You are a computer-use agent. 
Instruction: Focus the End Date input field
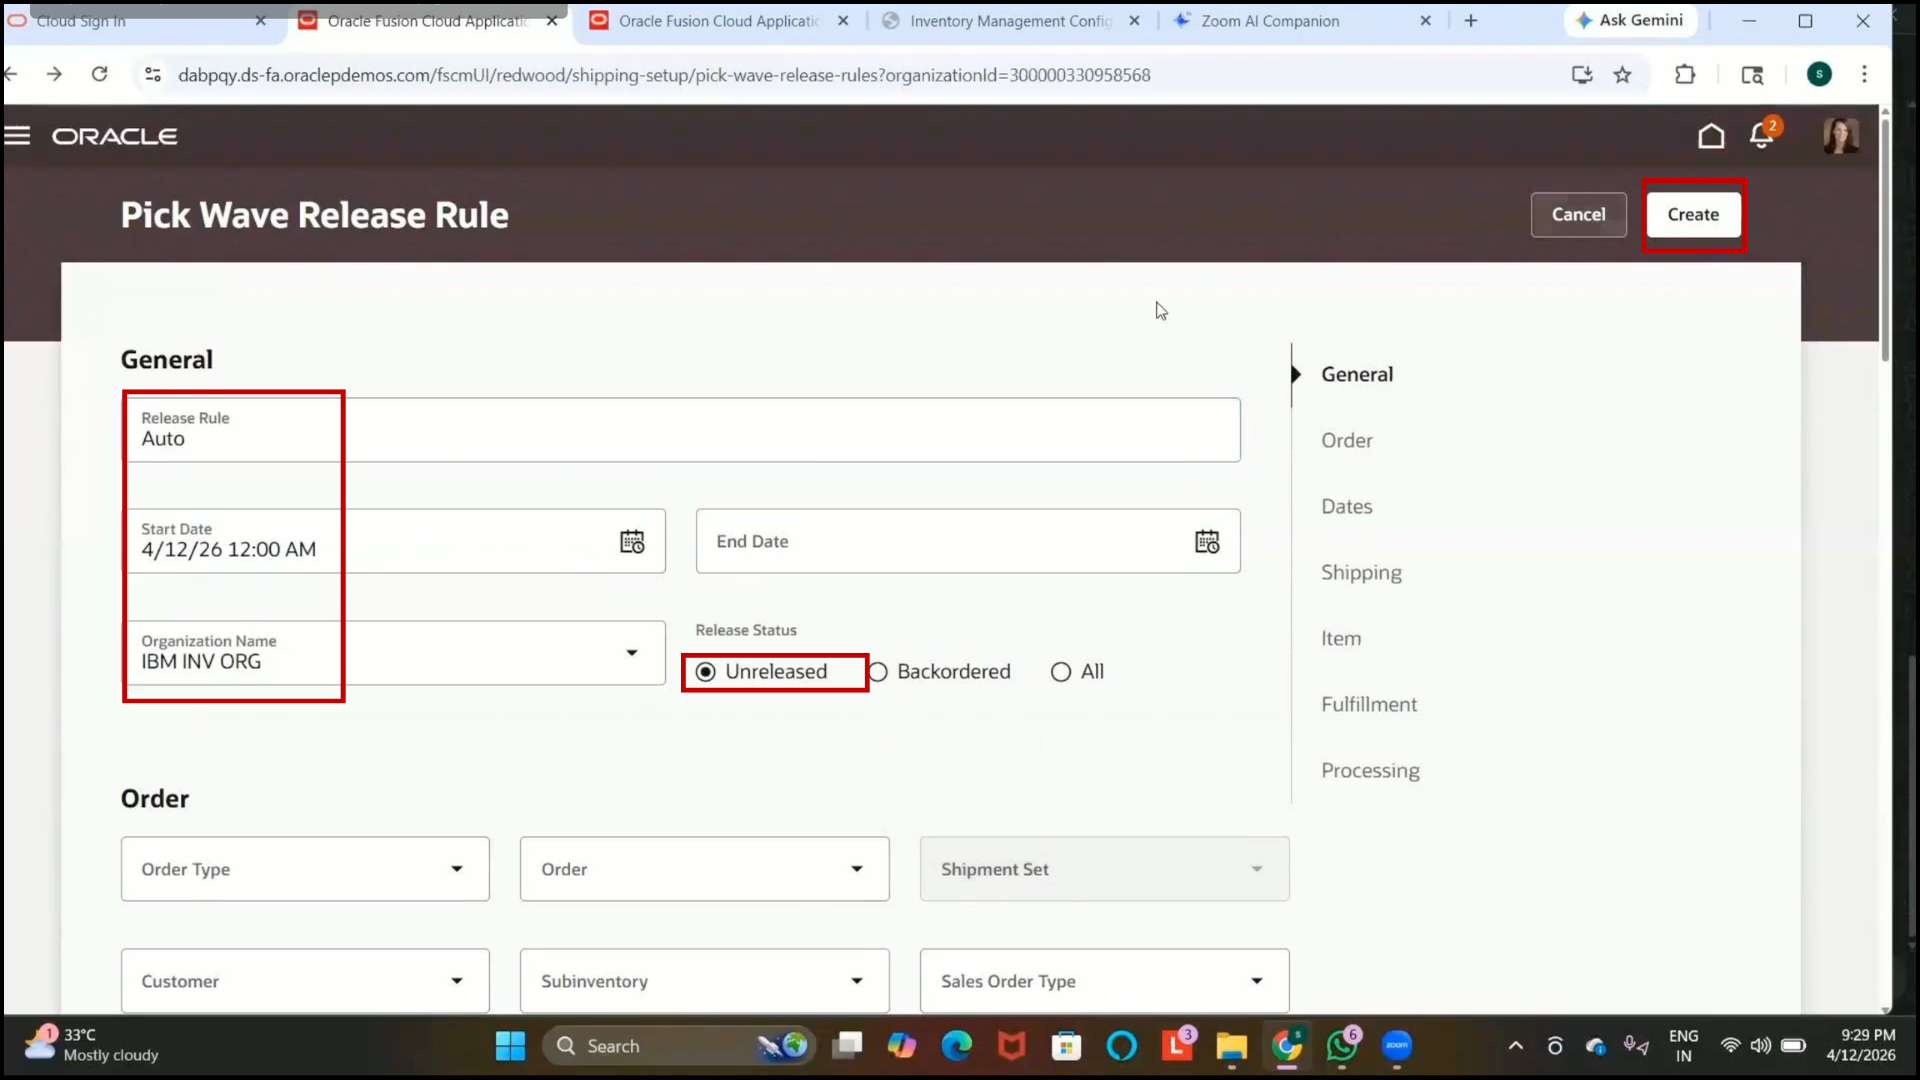(968, 541)
